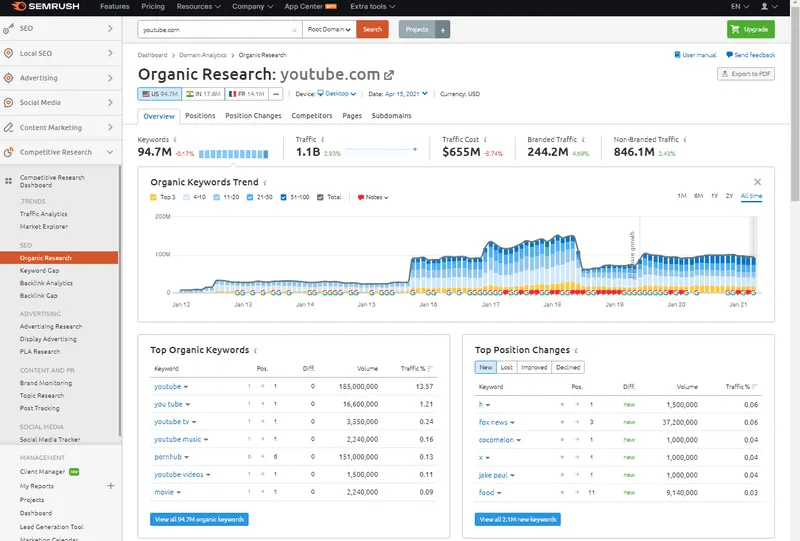800x541 pixels.
Task: Click the Competitive Research pie icon
Action: [x=8, y=152]
